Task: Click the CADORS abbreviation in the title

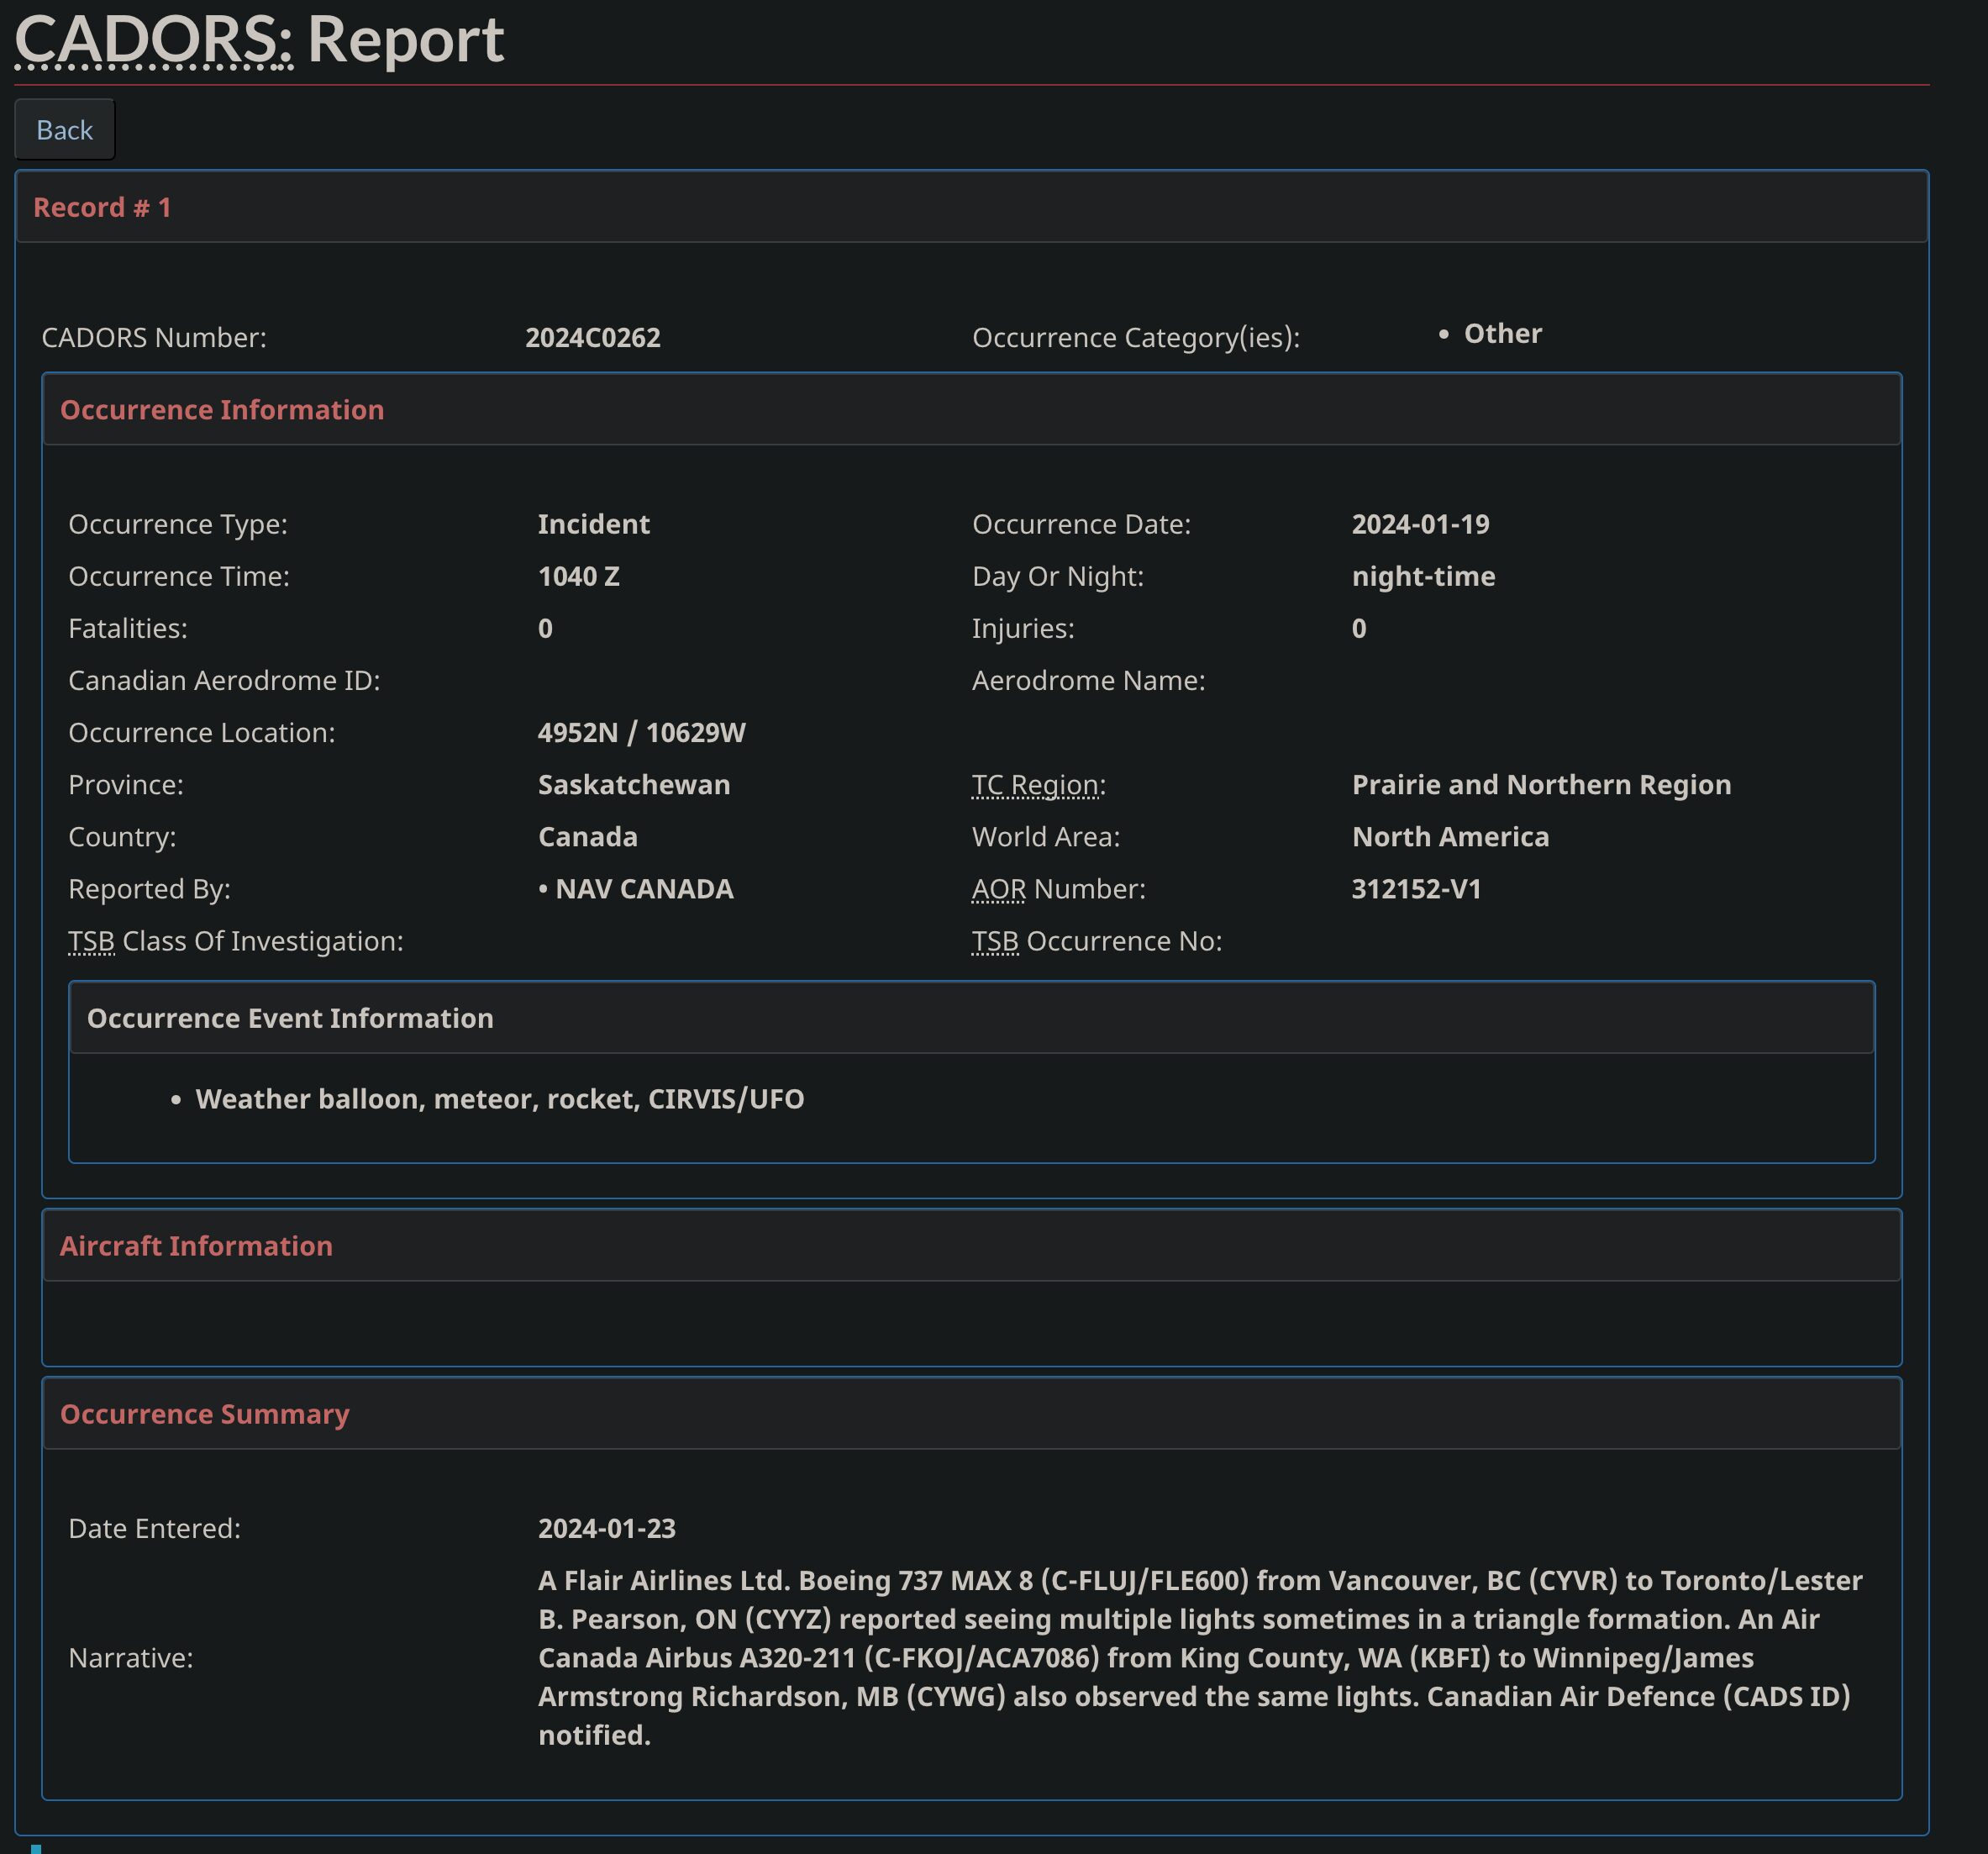Action: (x=153, y=41)
